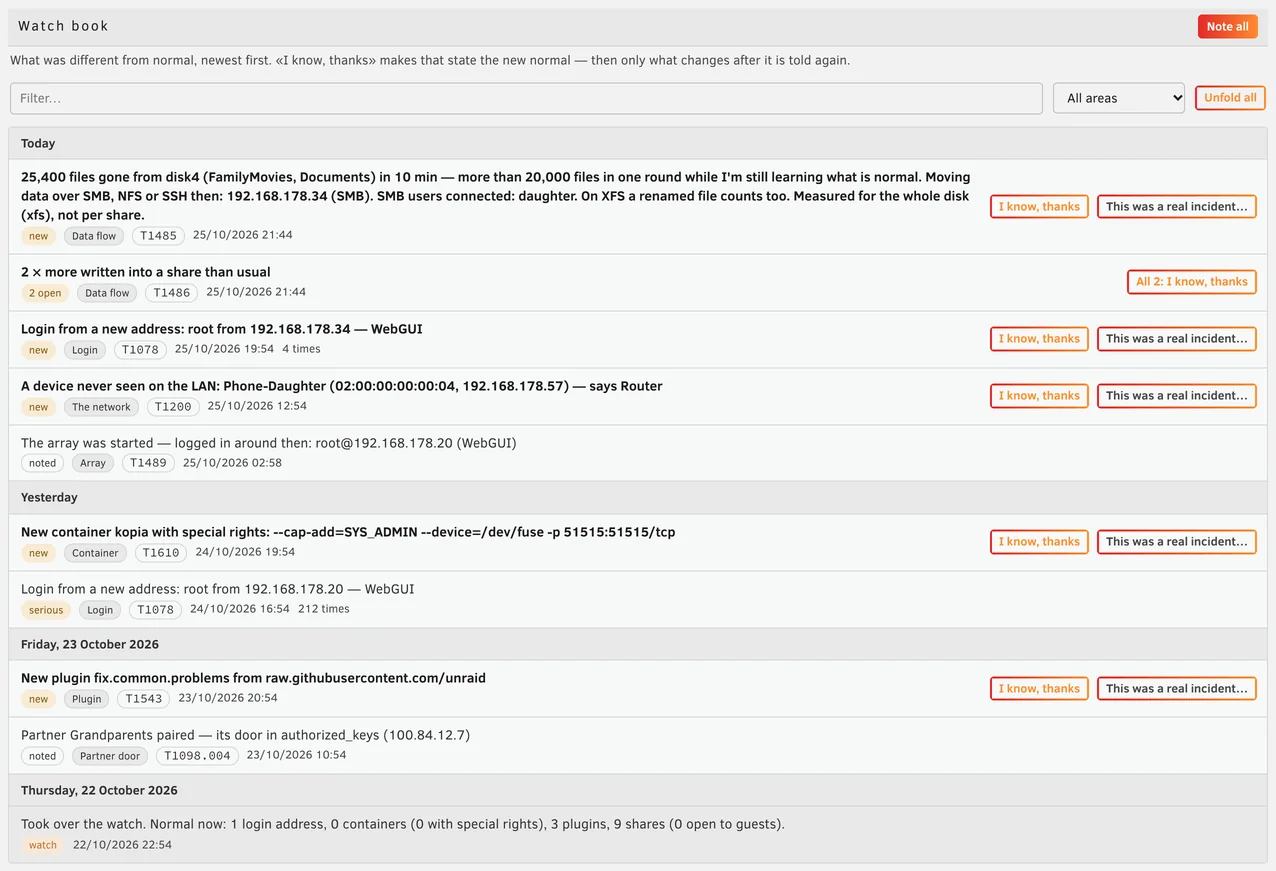1276x871 pixels.
Task: Click the Watch book title
Action: coord(63,26)
